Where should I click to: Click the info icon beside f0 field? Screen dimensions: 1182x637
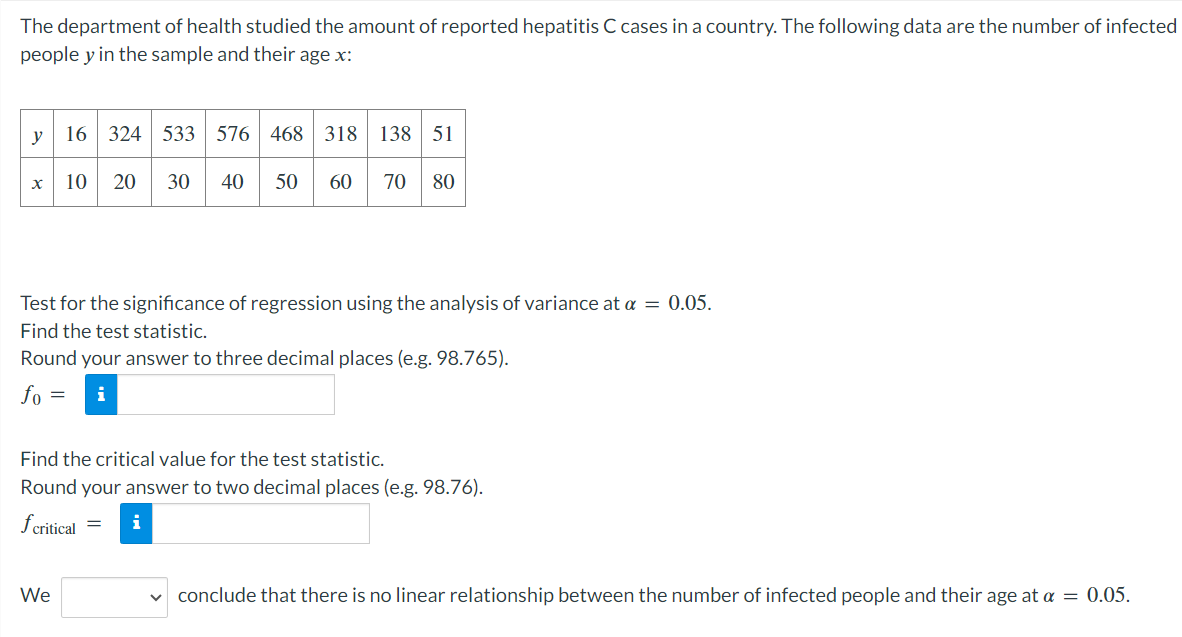click(x=101, y=394)
